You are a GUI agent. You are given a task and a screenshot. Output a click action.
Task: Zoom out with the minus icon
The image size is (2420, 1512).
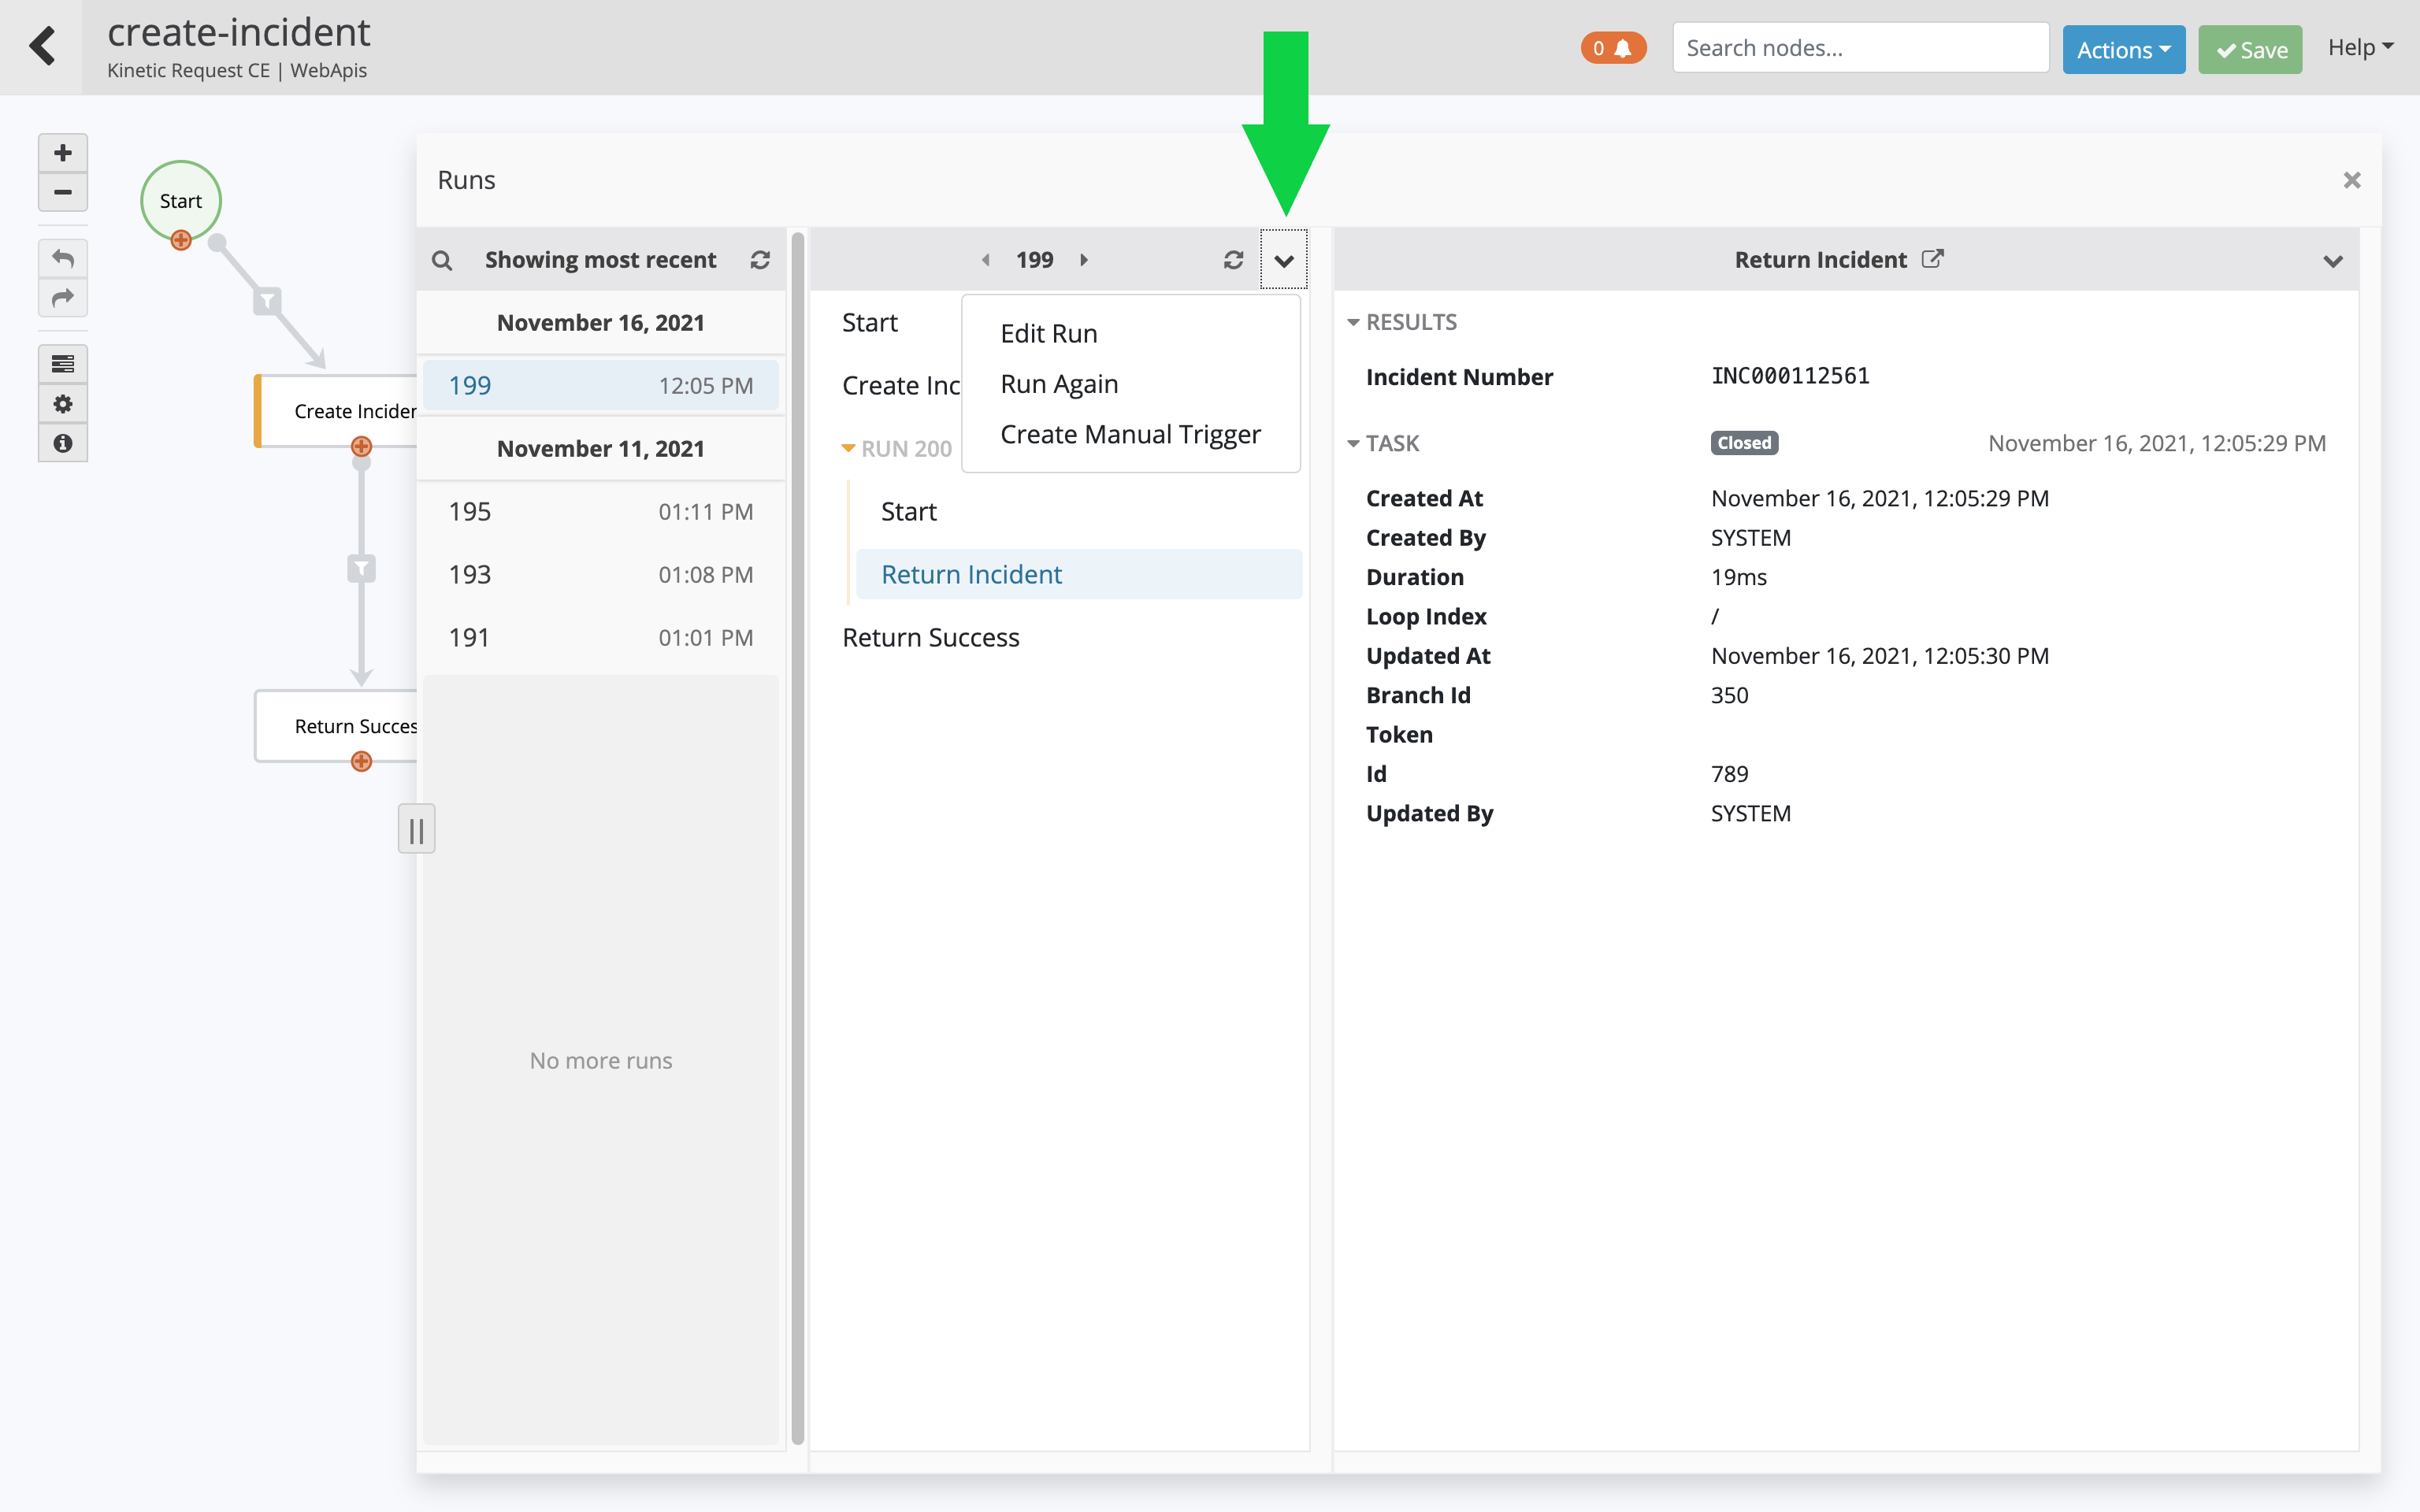tap(62, 192)
